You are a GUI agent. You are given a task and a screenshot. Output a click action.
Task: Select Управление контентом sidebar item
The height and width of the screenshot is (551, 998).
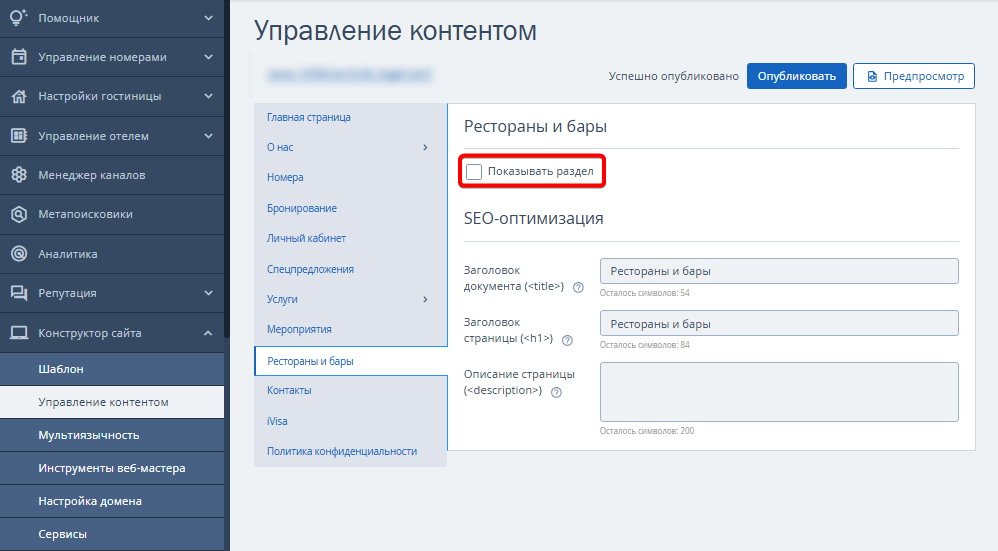[112, 401]
